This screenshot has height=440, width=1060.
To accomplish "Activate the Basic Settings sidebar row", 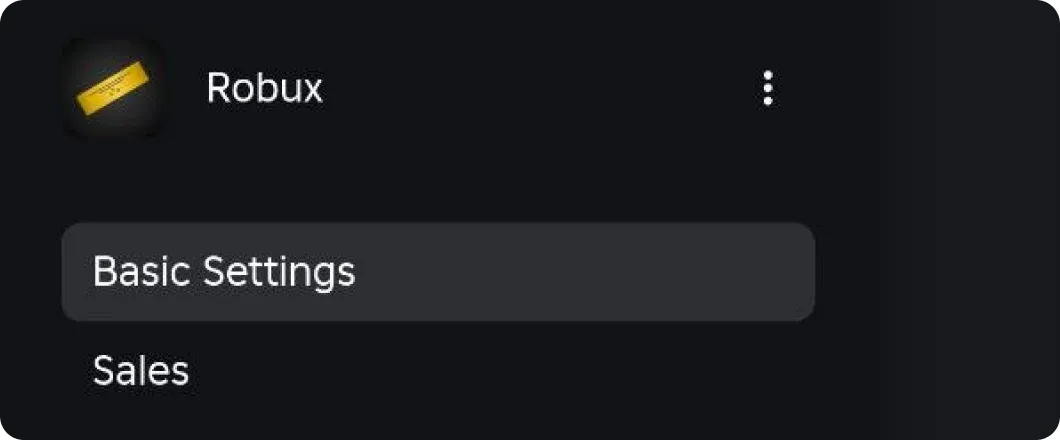I will (438, 272).
